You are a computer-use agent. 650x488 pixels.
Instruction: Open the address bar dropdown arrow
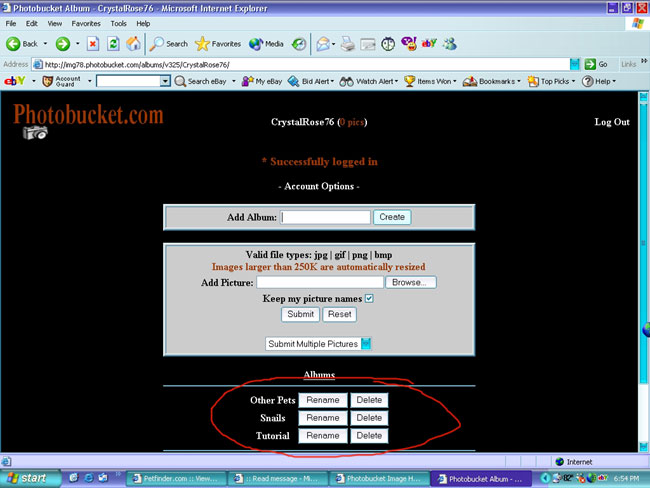[x=575, y=64]
